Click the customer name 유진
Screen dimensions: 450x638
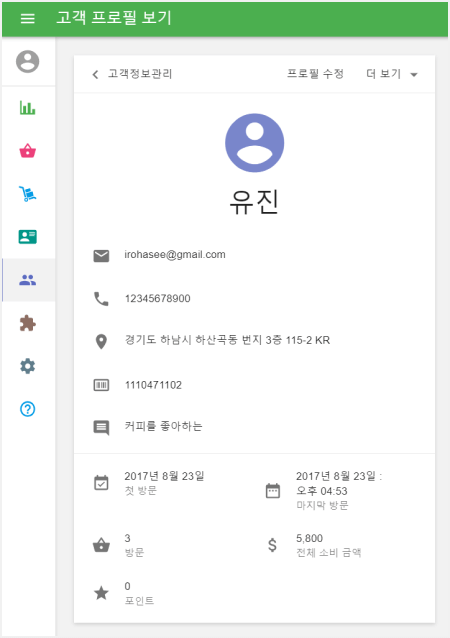[254, 202]
